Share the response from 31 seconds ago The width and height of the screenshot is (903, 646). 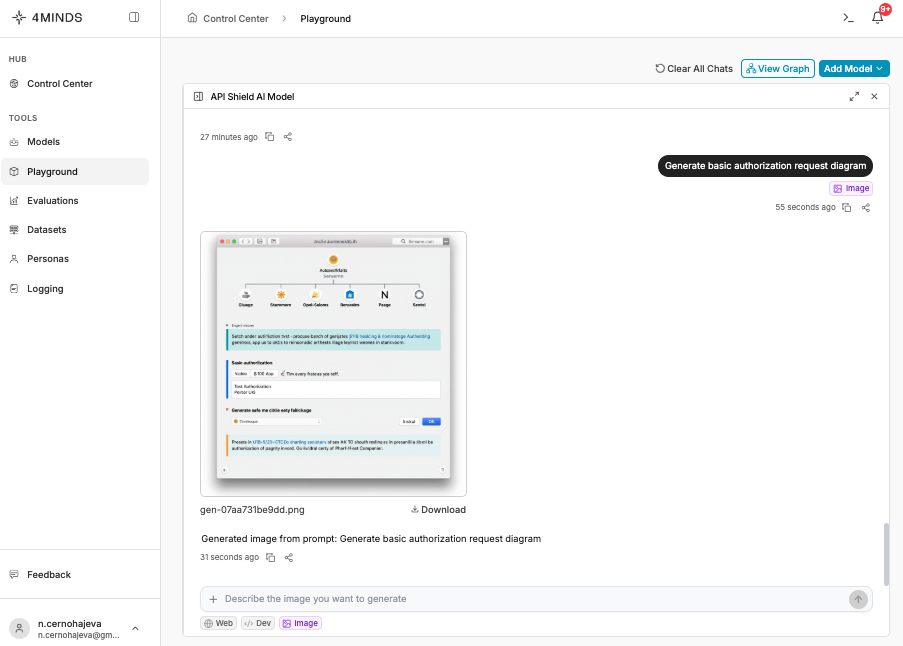coord(289,557)
